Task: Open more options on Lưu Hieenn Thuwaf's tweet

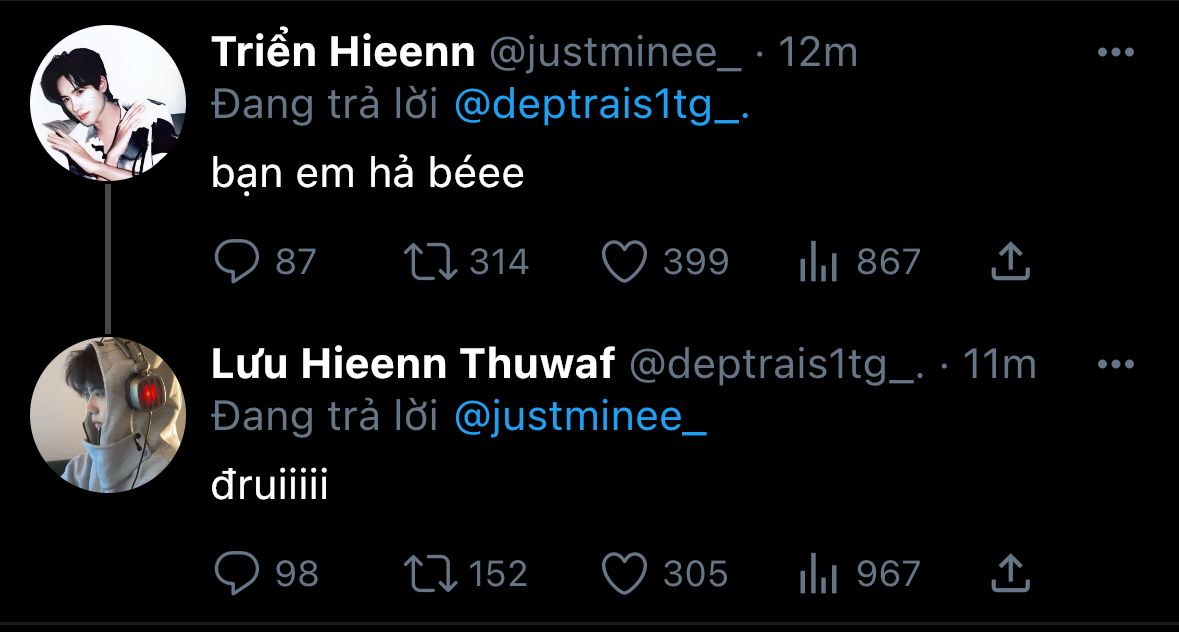Action: [x=1115, y=365]
